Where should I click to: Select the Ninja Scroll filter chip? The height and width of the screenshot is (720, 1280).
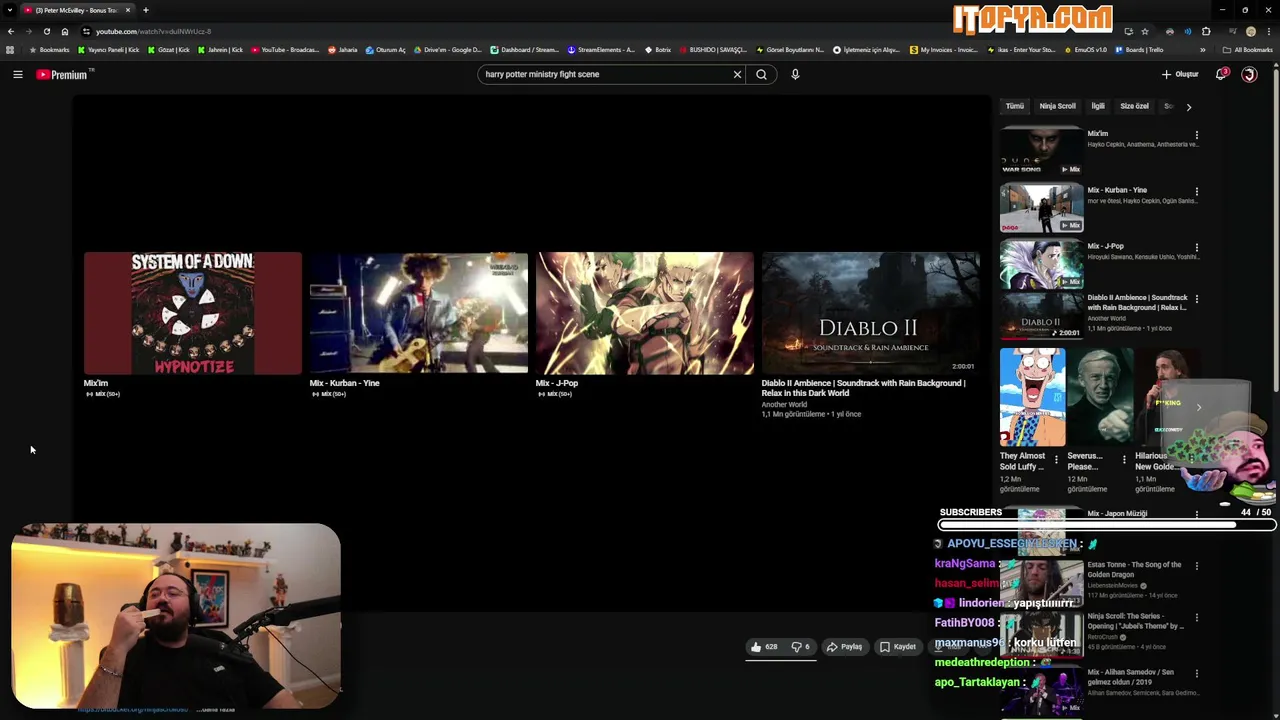(x=1057, y=106)
